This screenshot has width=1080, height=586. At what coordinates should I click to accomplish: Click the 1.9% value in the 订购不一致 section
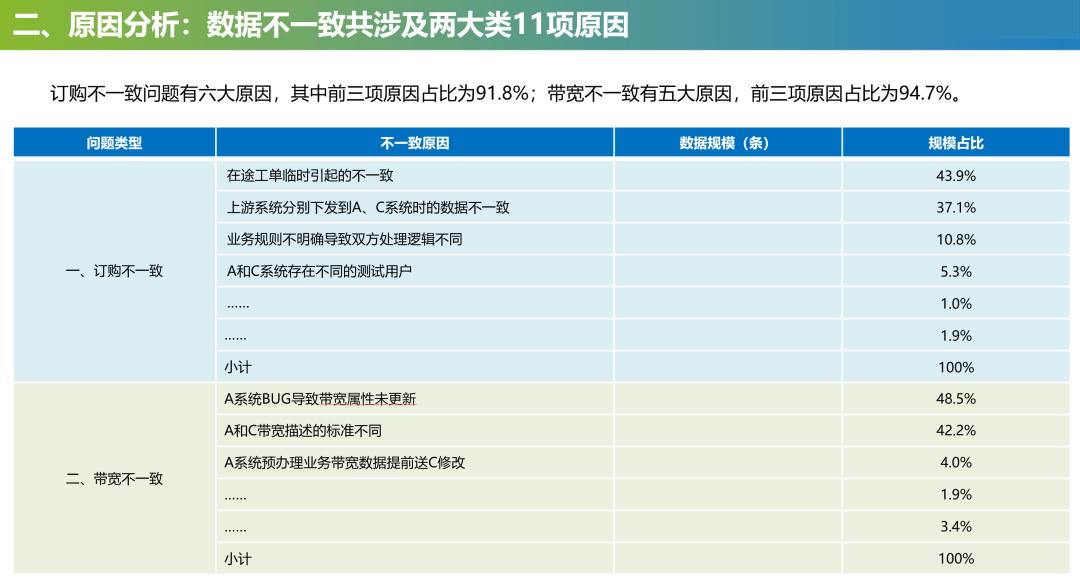pyautogui.click(x=955, y=335)
